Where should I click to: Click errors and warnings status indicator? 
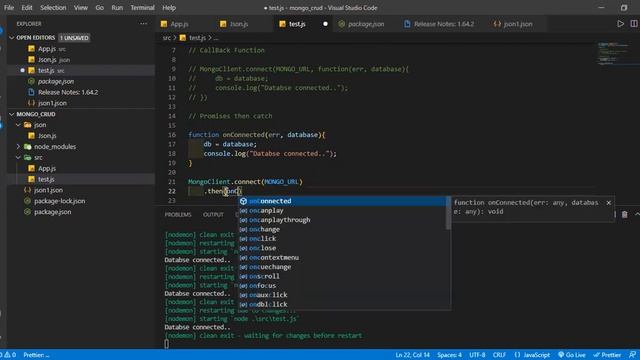8,355
